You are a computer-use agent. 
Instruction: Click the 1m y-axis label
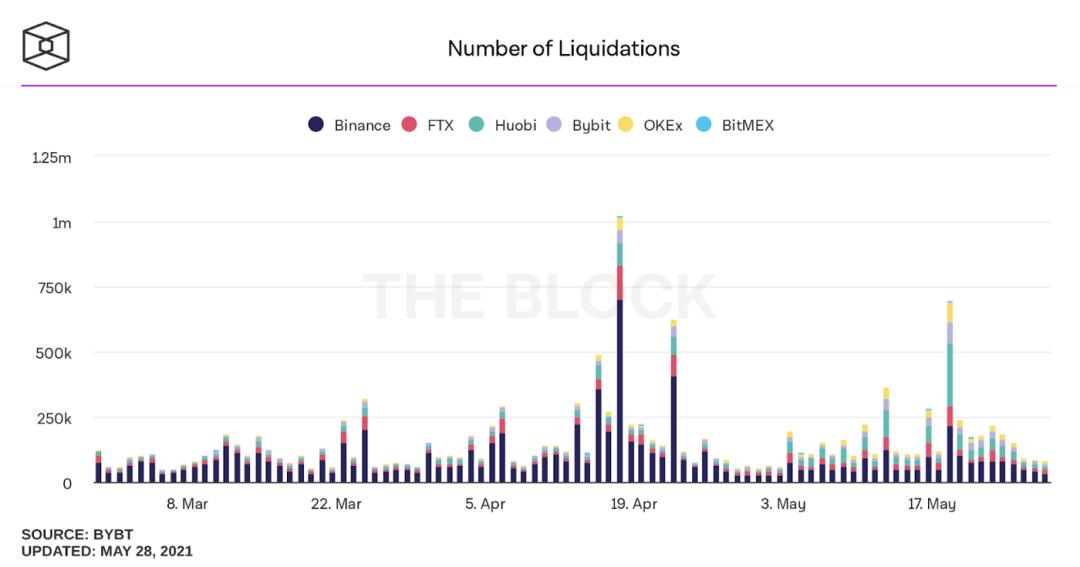(62, 223)
